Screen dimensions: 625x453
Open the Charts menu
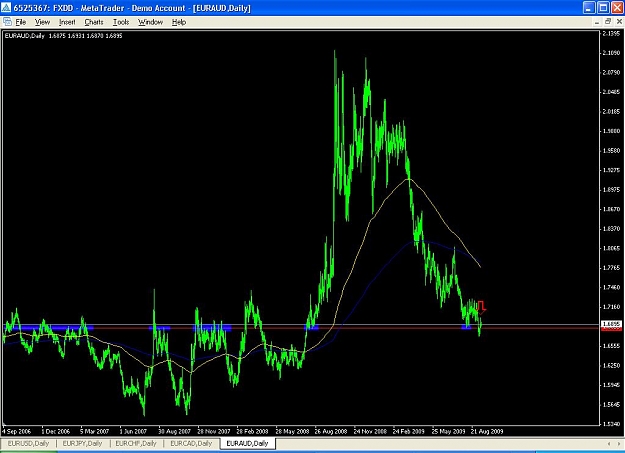point(94,22)
